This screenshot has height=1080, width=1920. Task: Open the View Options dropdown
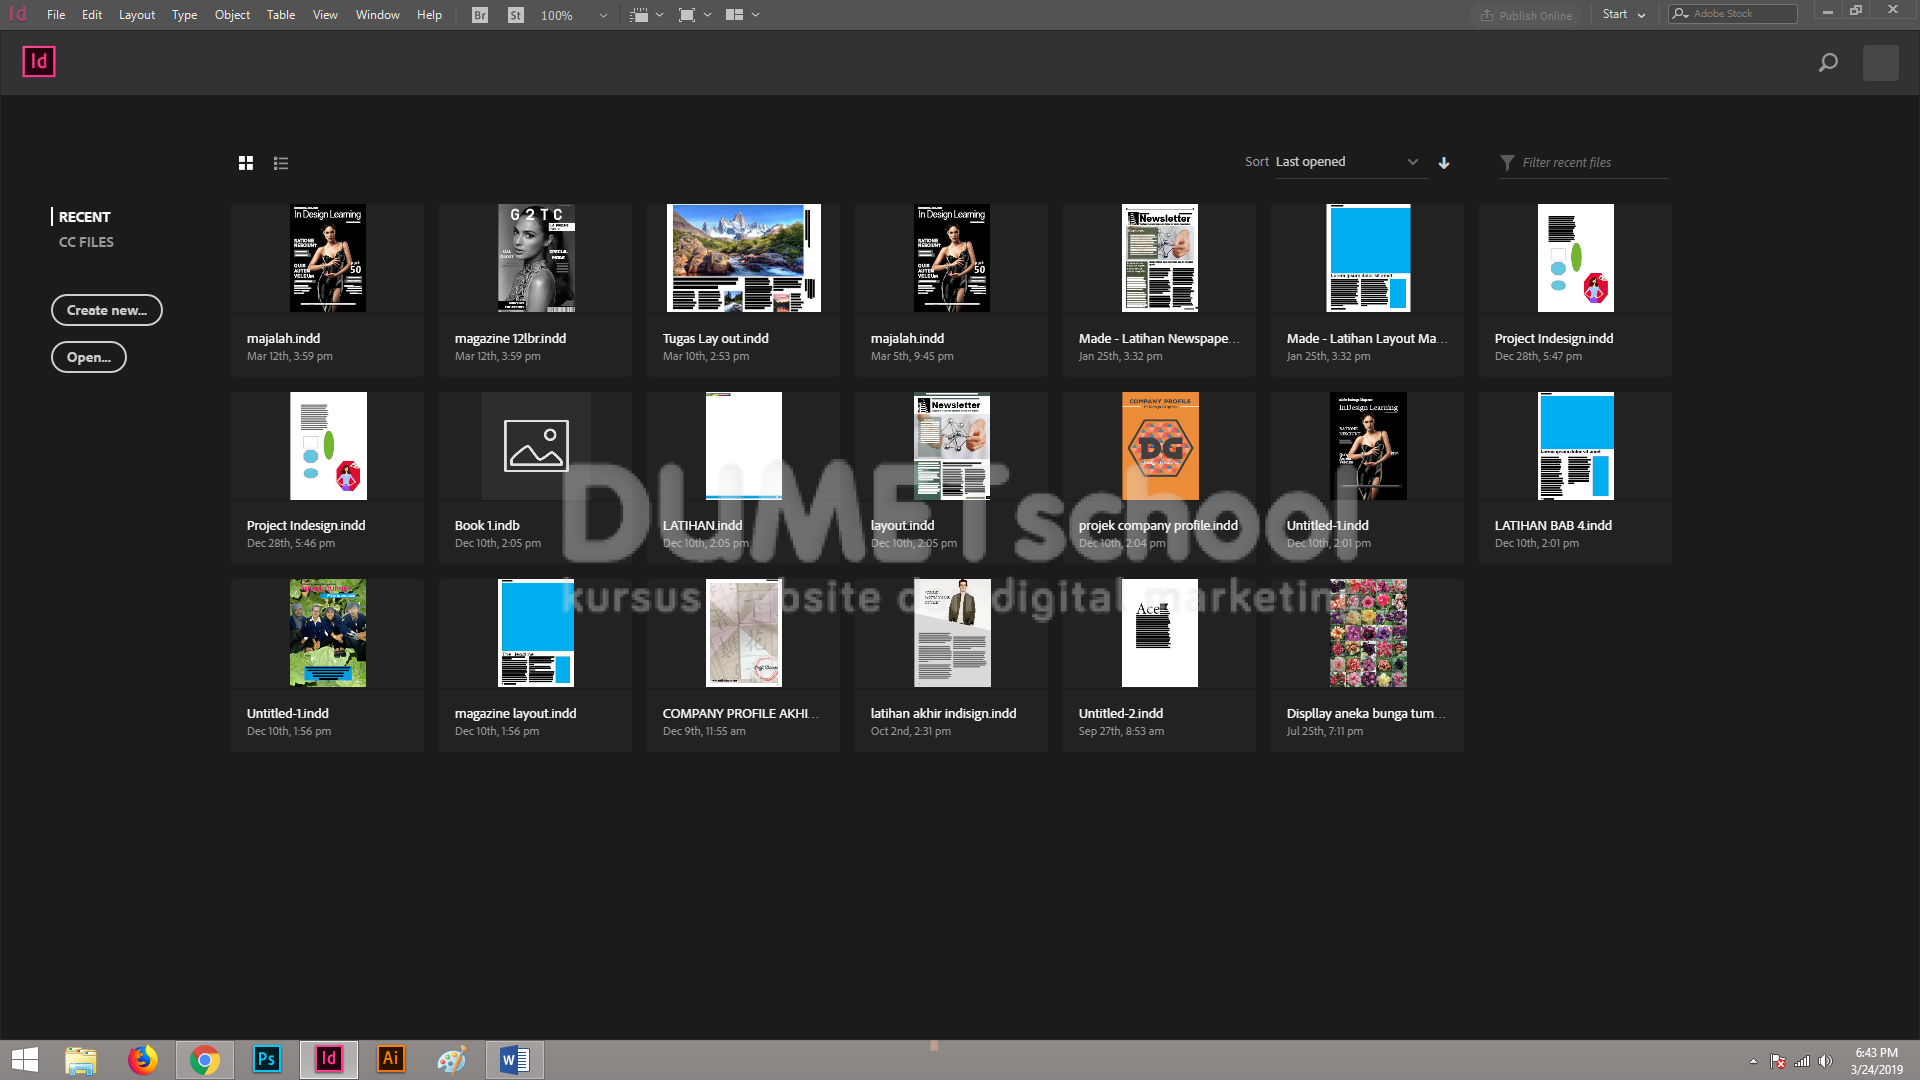[647, 15]
